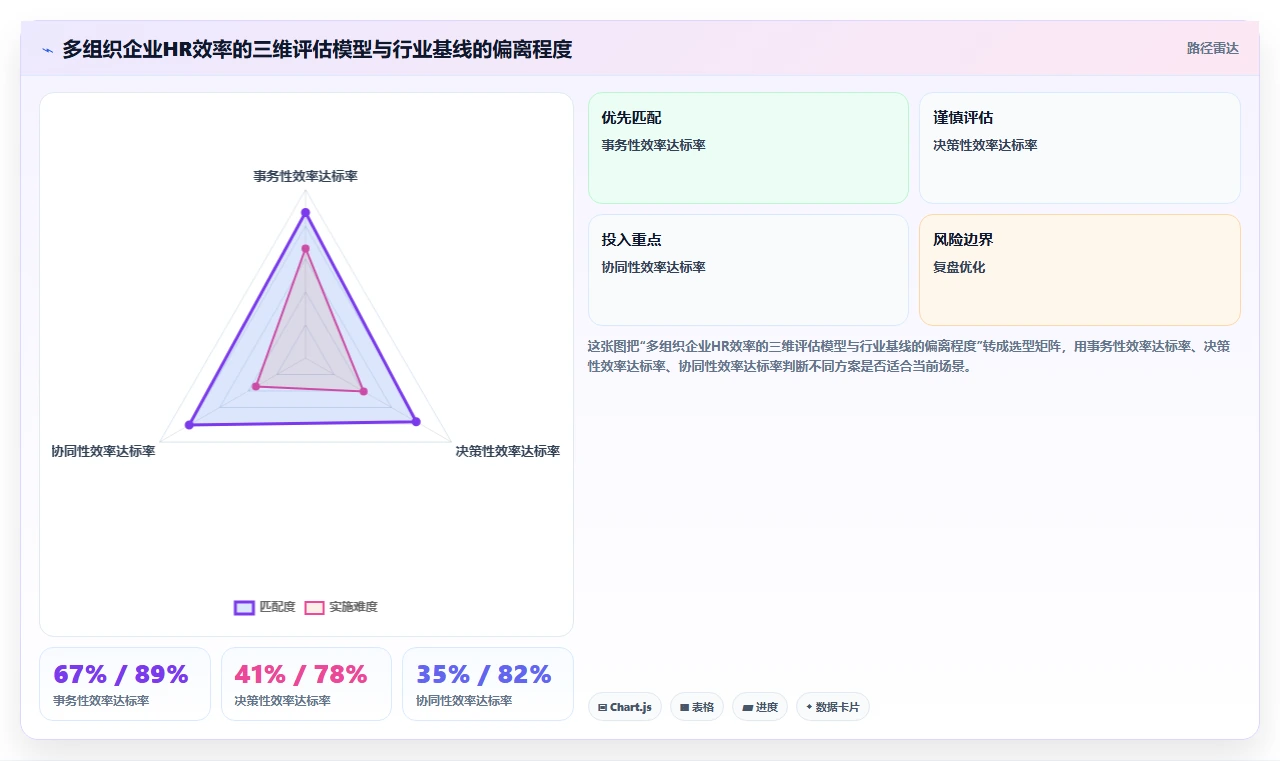This screenshot has height=761, width=1280.
Task: Click the pink 协同性 vertex data point
Action: click(x=256, y=386)
